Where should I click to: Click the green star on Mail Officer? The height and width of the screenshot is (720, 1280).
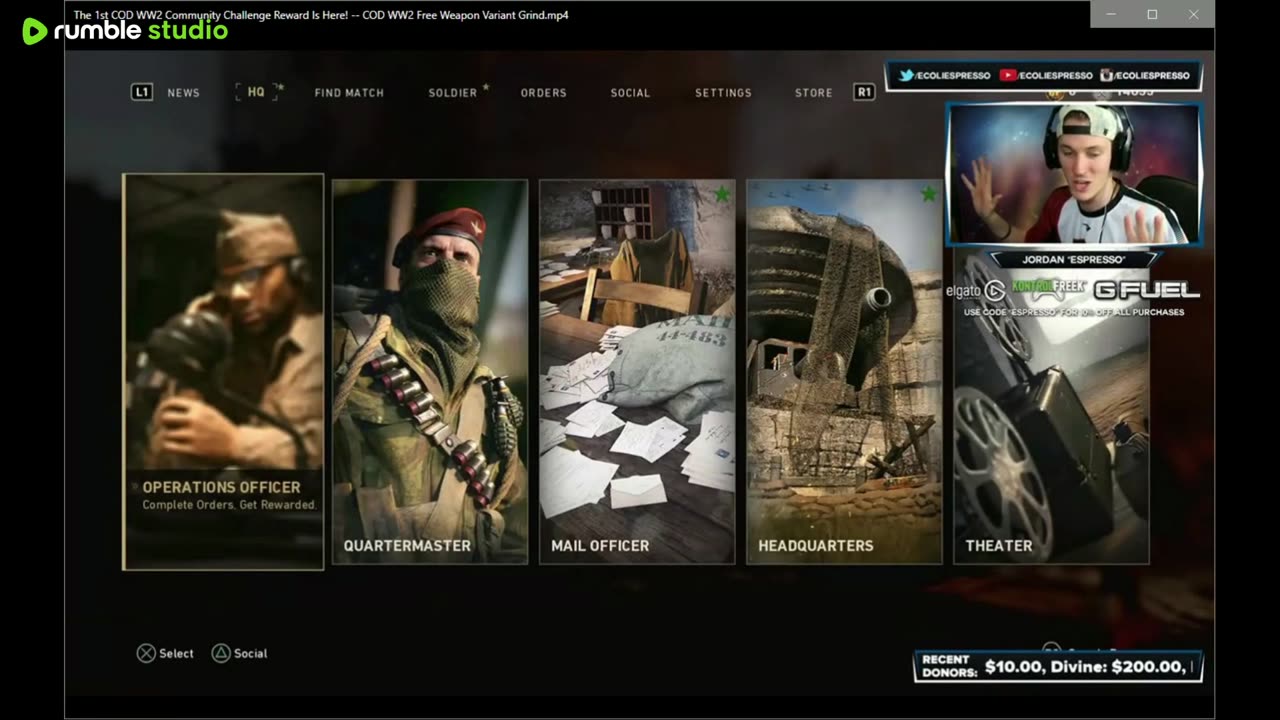click(x=722, y=194)
